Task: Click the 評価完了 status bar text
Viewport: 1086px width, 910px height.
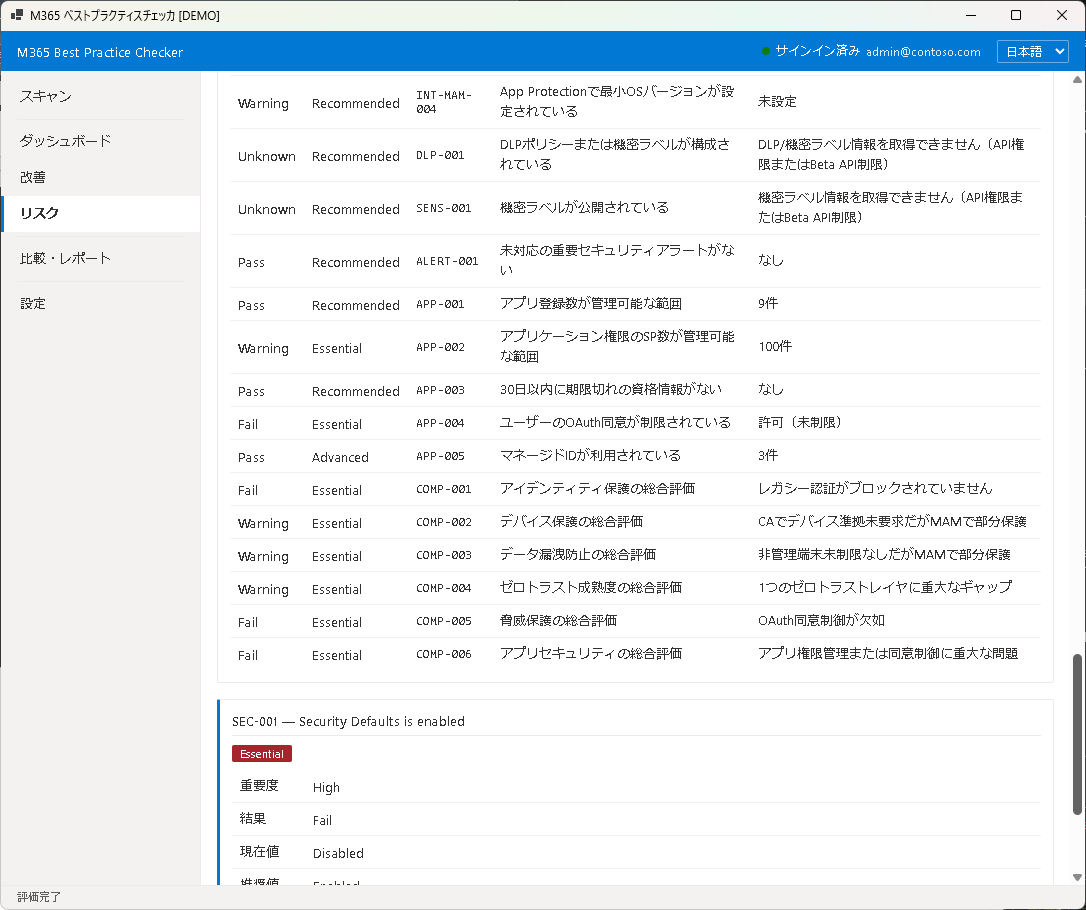Action: [39, 897]
